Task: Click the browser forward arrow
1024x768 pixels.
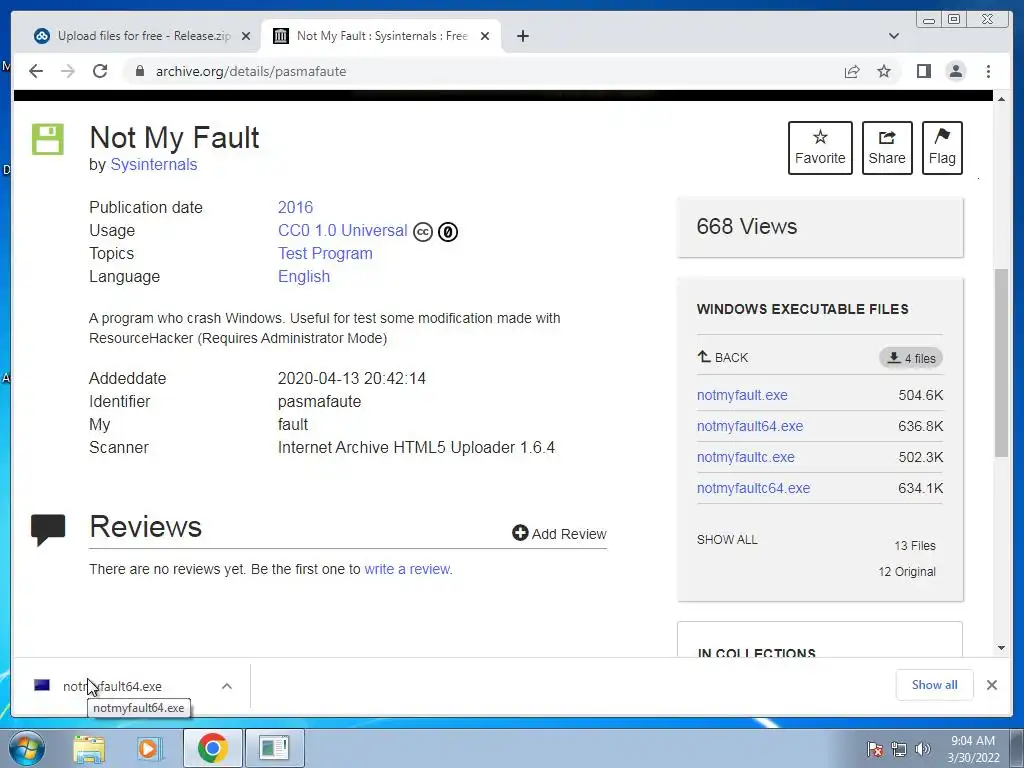Action: (x=68, y=71)
